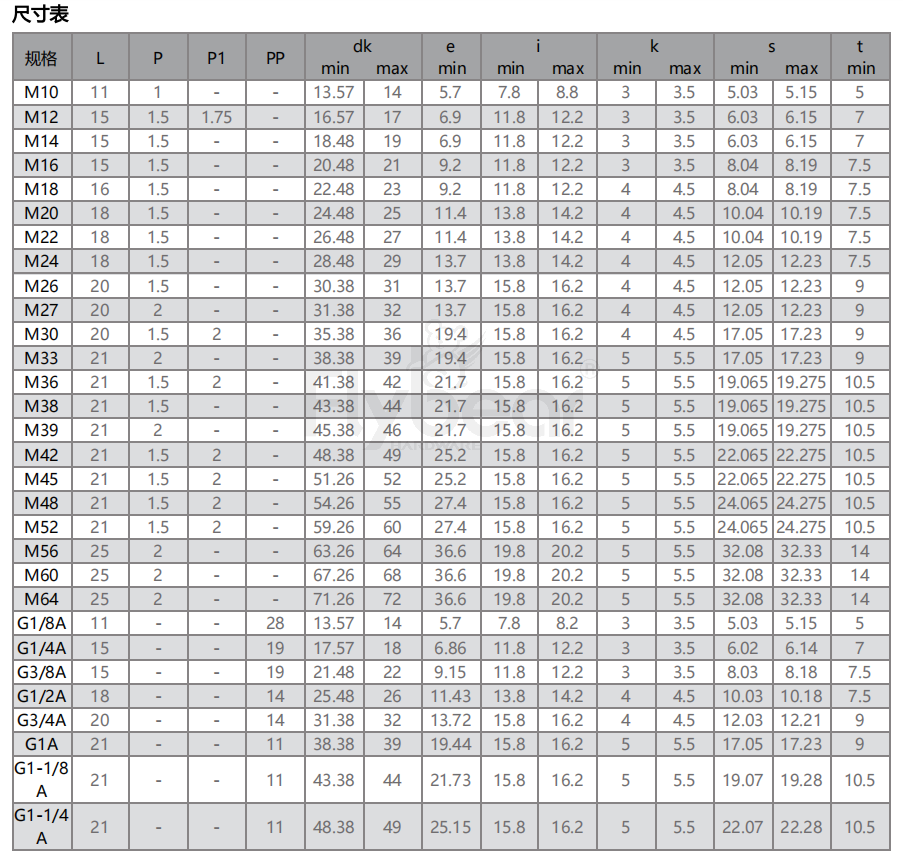This screenshot has width=903, height=860.
Task: Select the G1/8A row label
Action: tap(41, 624)
